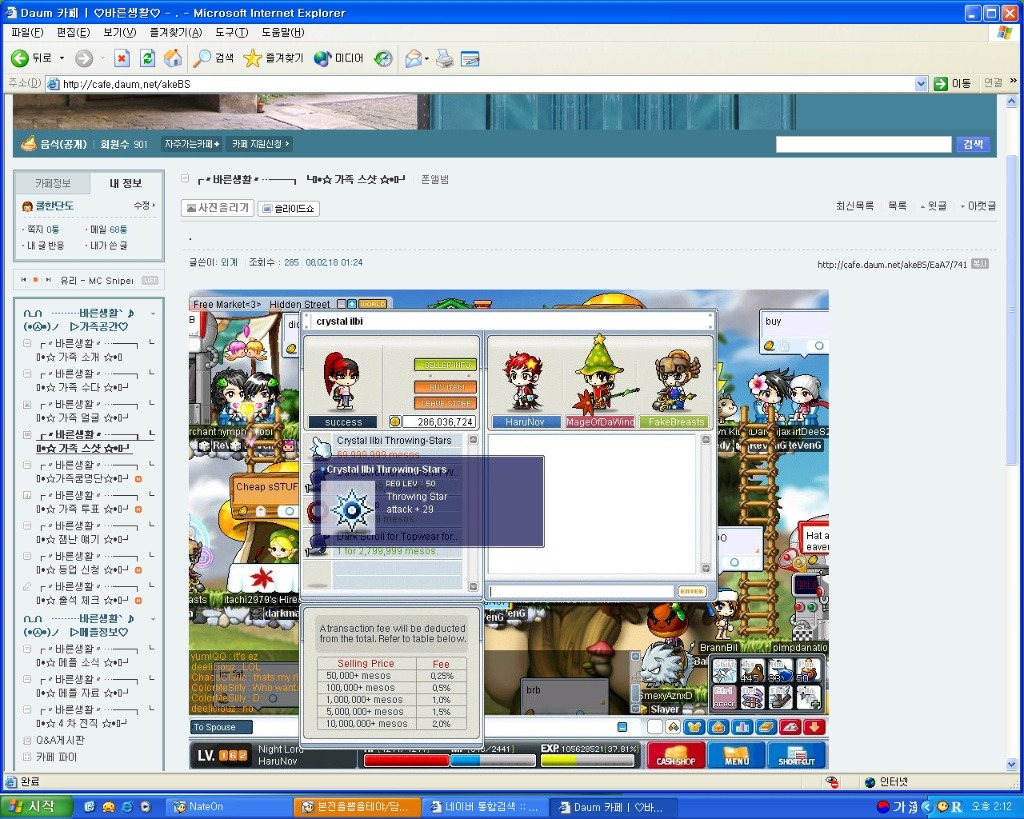Viewport: 1024px width, 819px height.
Task: Skip to next track in music player
Action: [48, 280]
